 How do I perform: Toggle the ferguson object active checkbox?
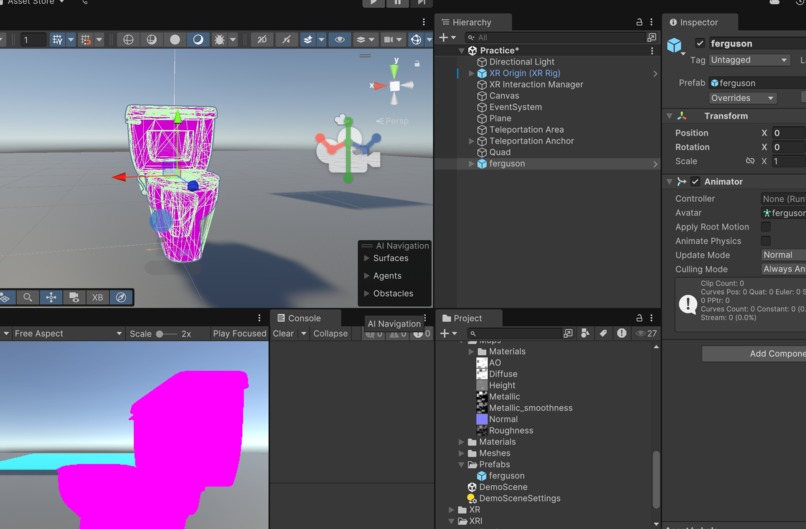[700, 43]
